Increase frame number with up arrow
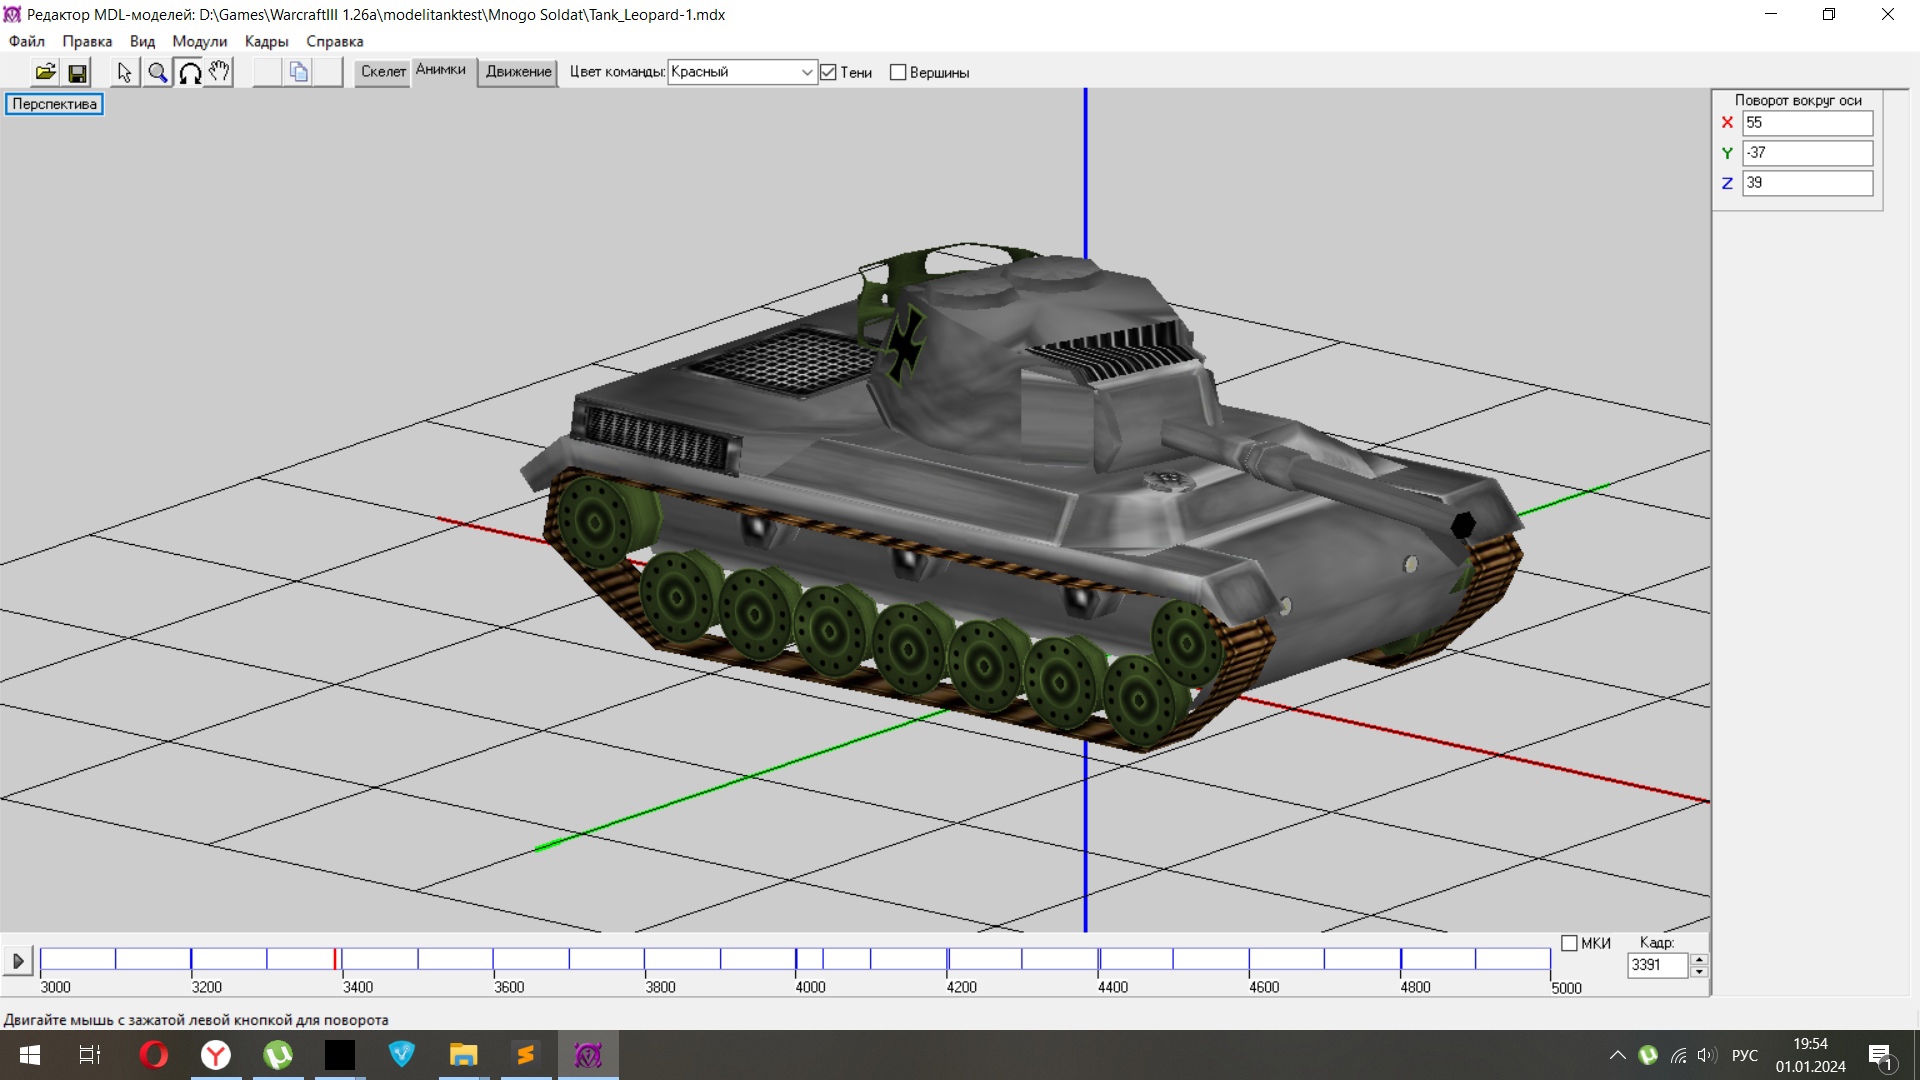 pos(1698,959)
